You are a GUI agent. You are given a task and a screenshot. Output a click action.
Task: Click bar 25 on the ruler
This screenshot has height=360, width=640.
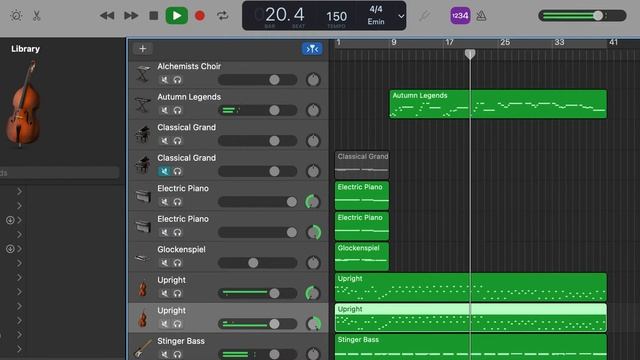(x=505, y=42)
